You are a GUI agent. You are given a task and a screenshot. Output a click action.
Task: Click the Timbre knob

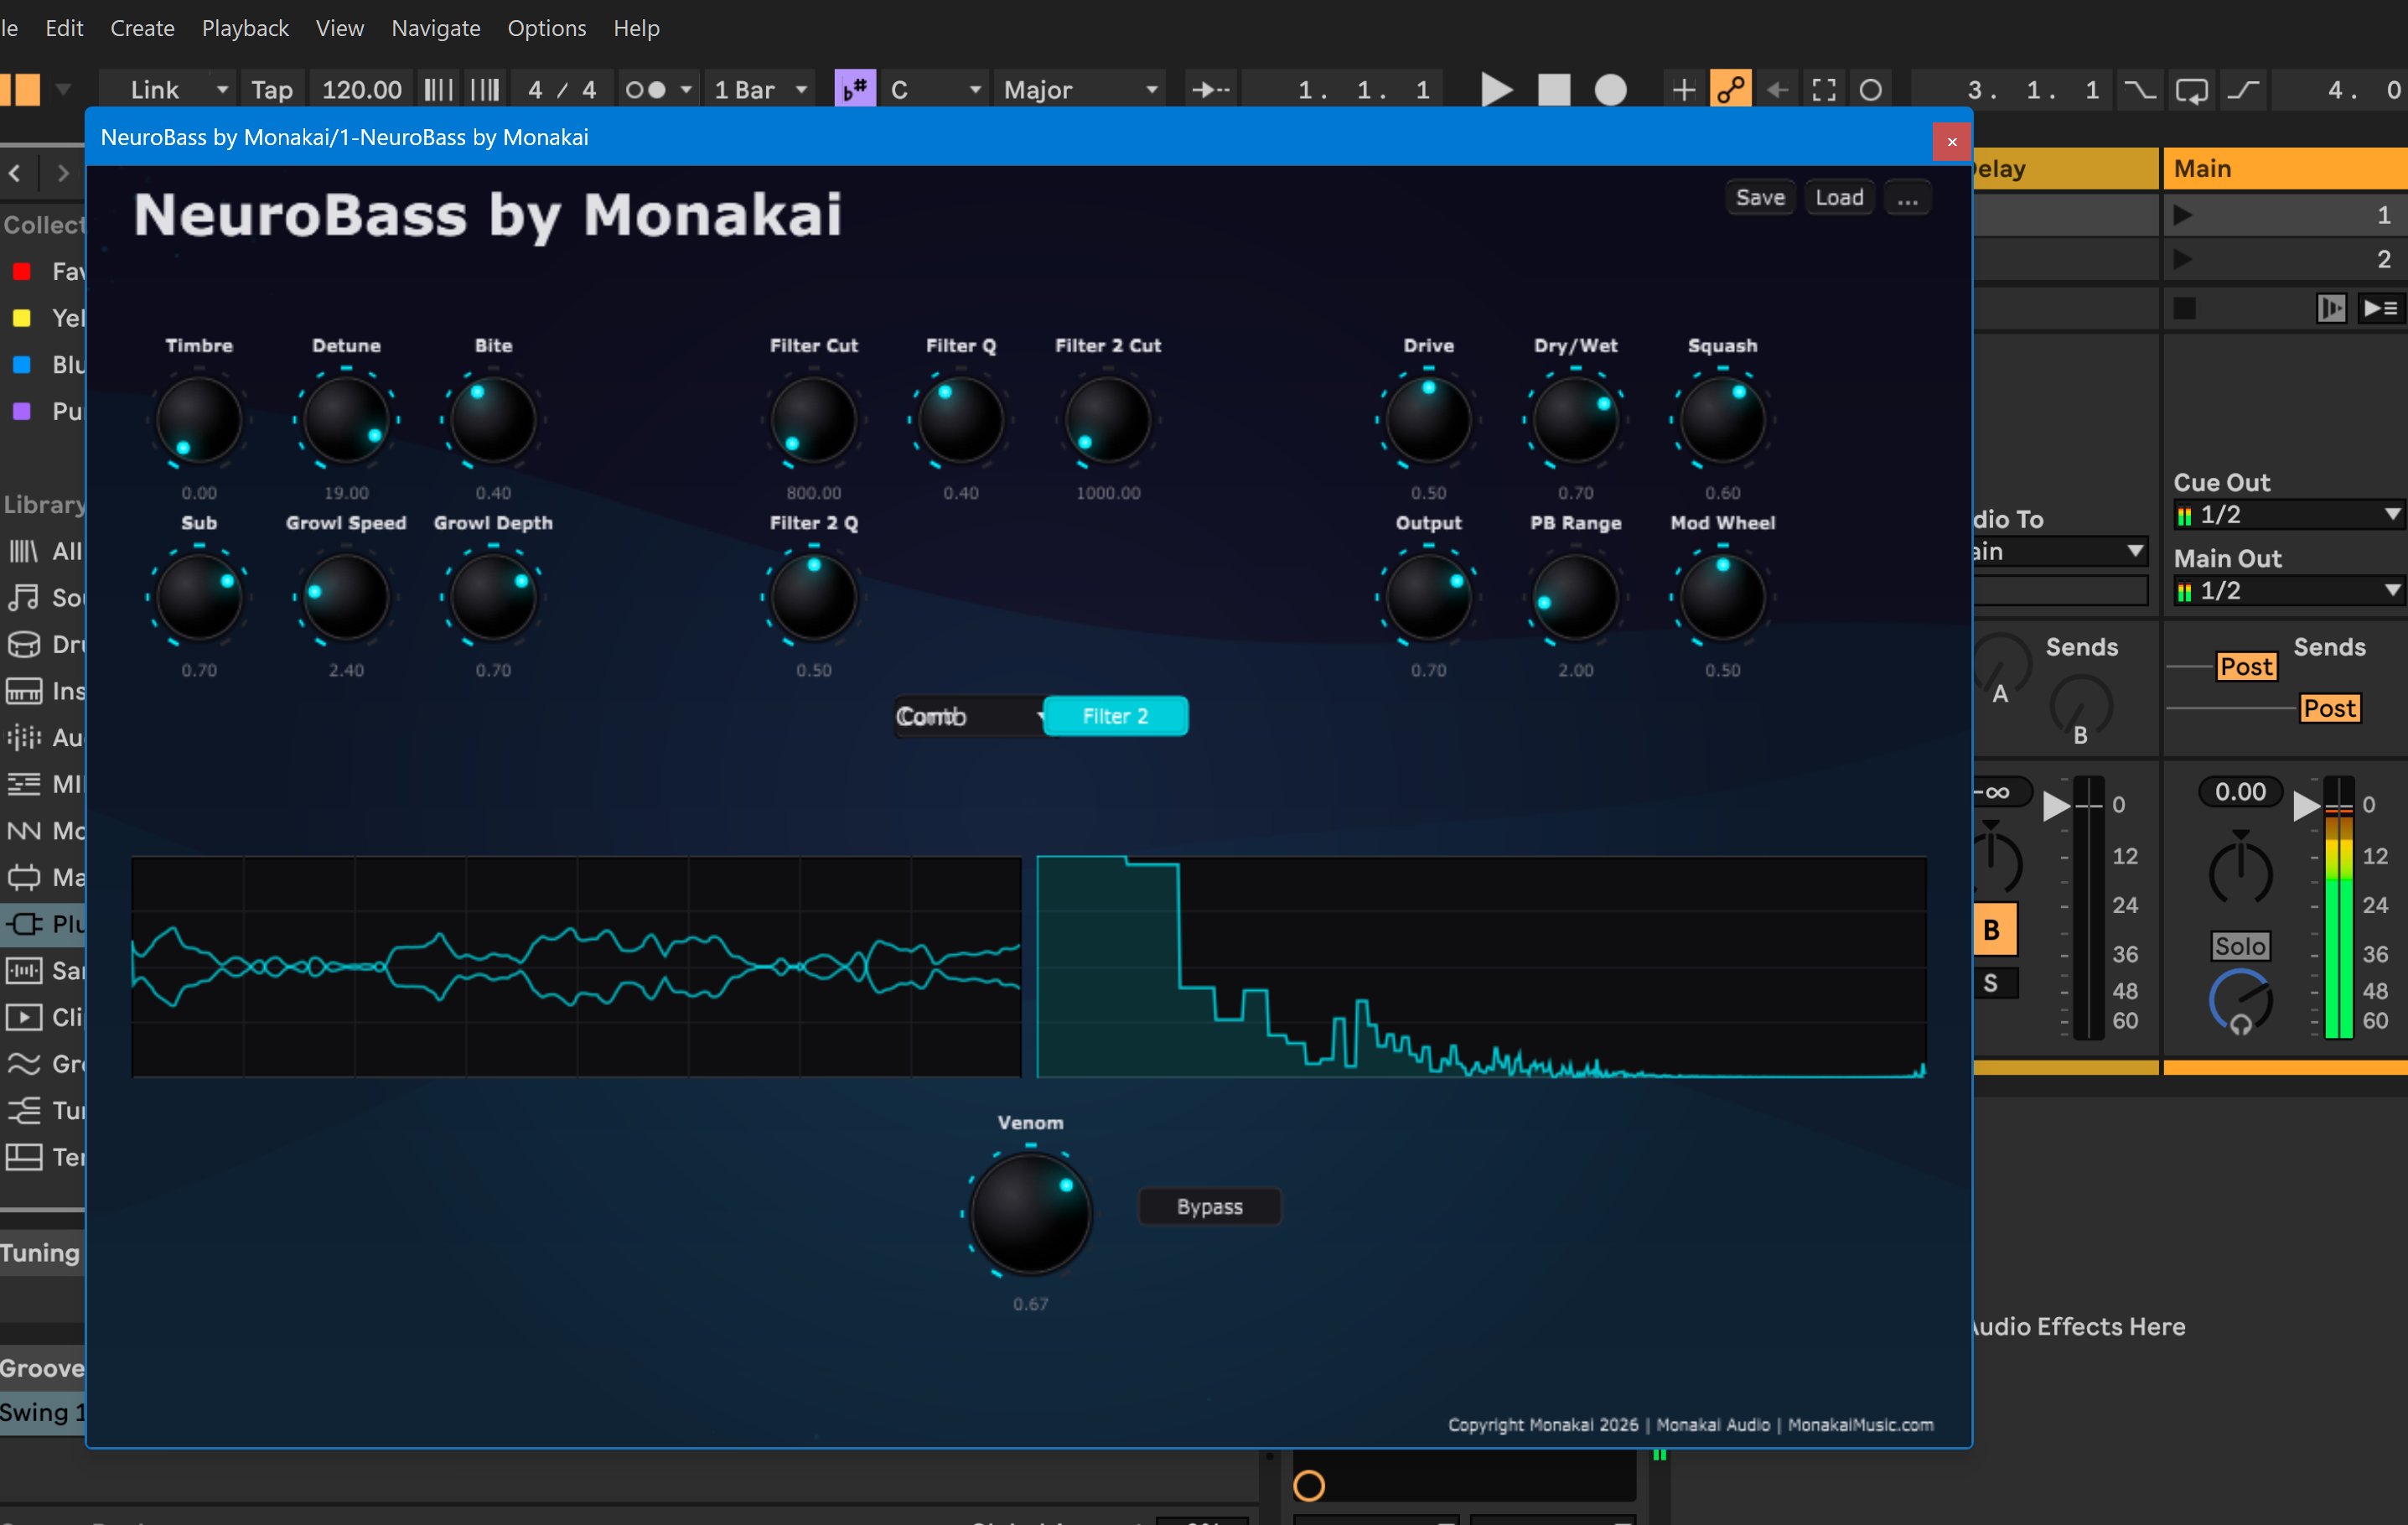(199, 419)
